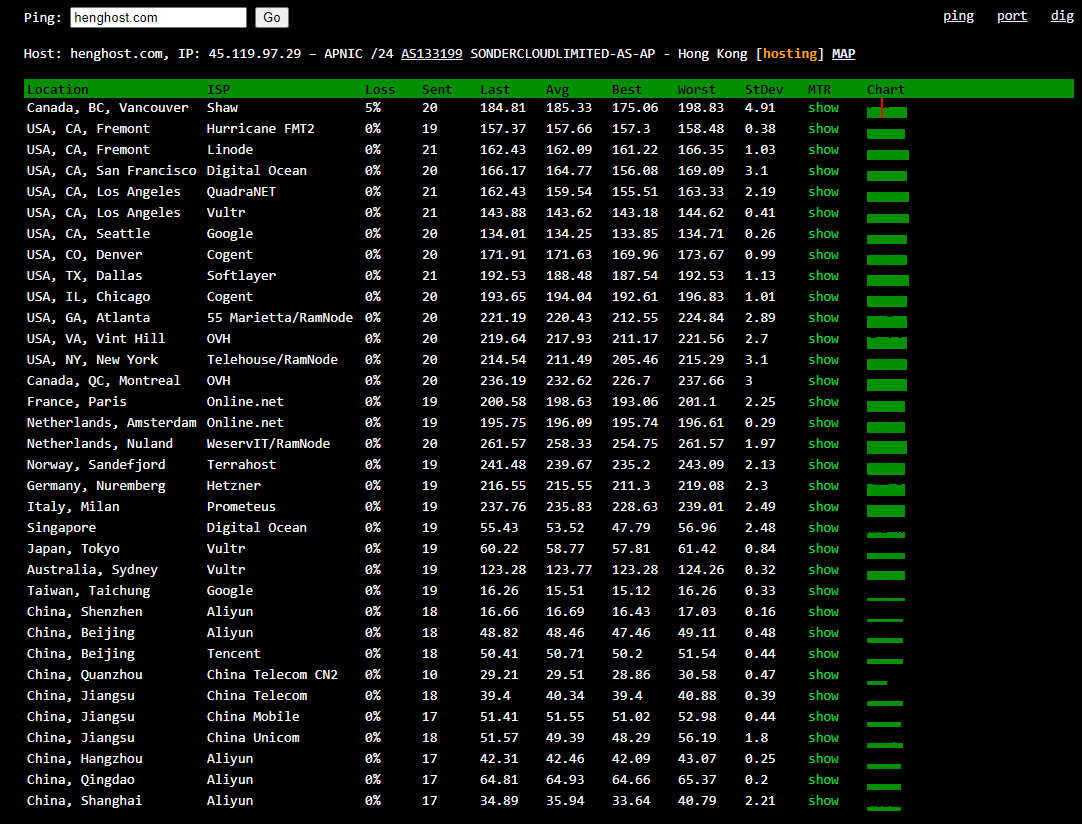This screenshot has width=1082, height=824.
Task: Show MTR for Fremont Hurricane FMT2
Action: point(823,129)
